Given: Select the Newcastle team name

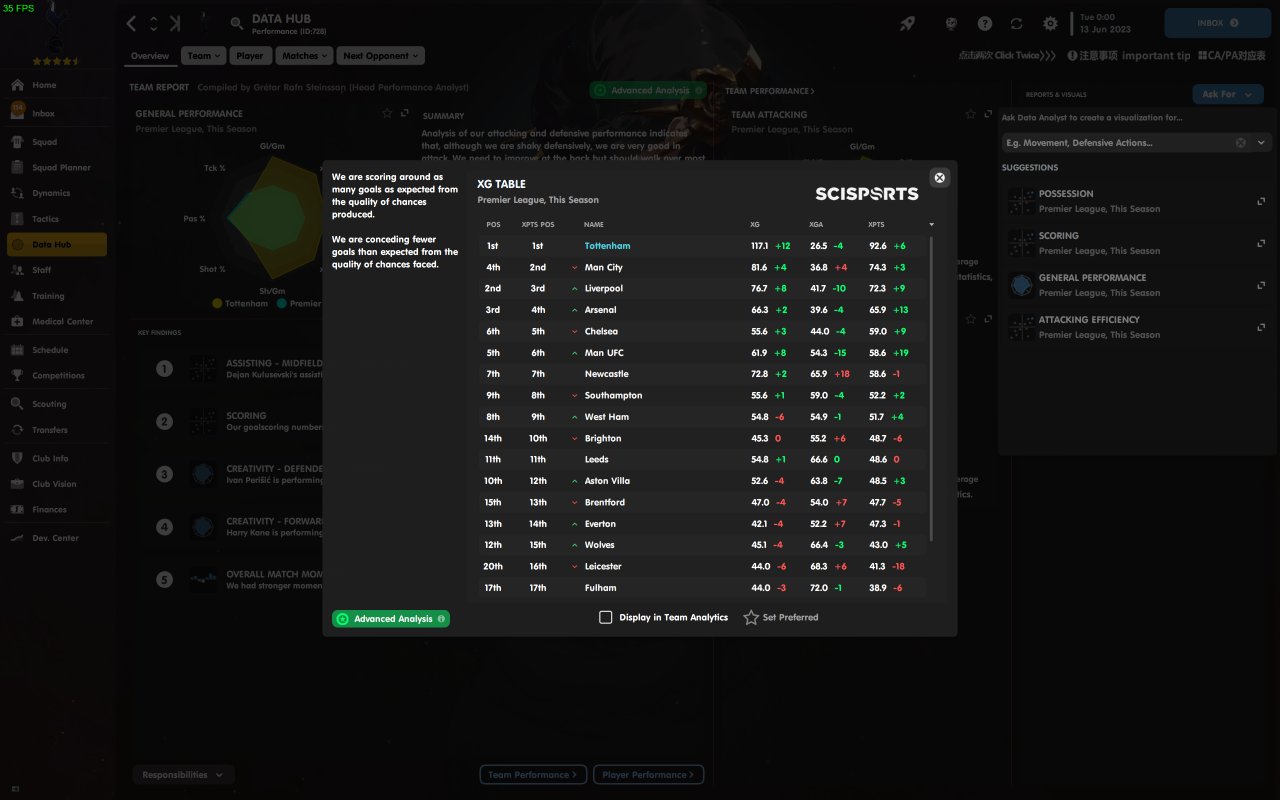Looking at the screenshot, I should 606,374.
